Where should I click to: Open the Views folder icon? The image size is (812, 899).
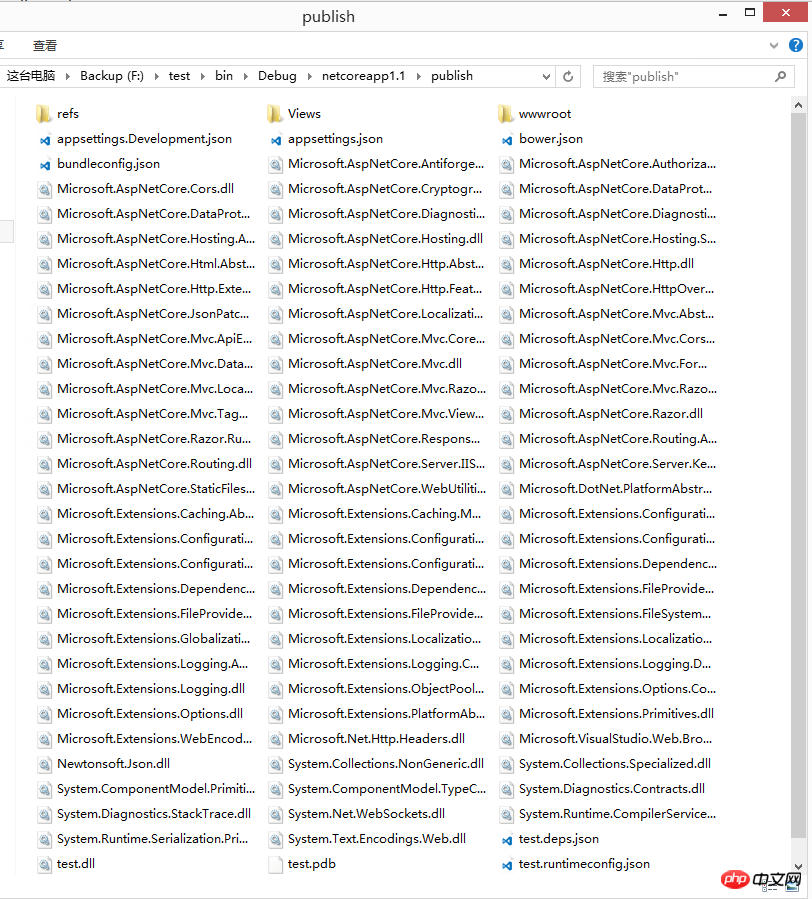[275, 114]
